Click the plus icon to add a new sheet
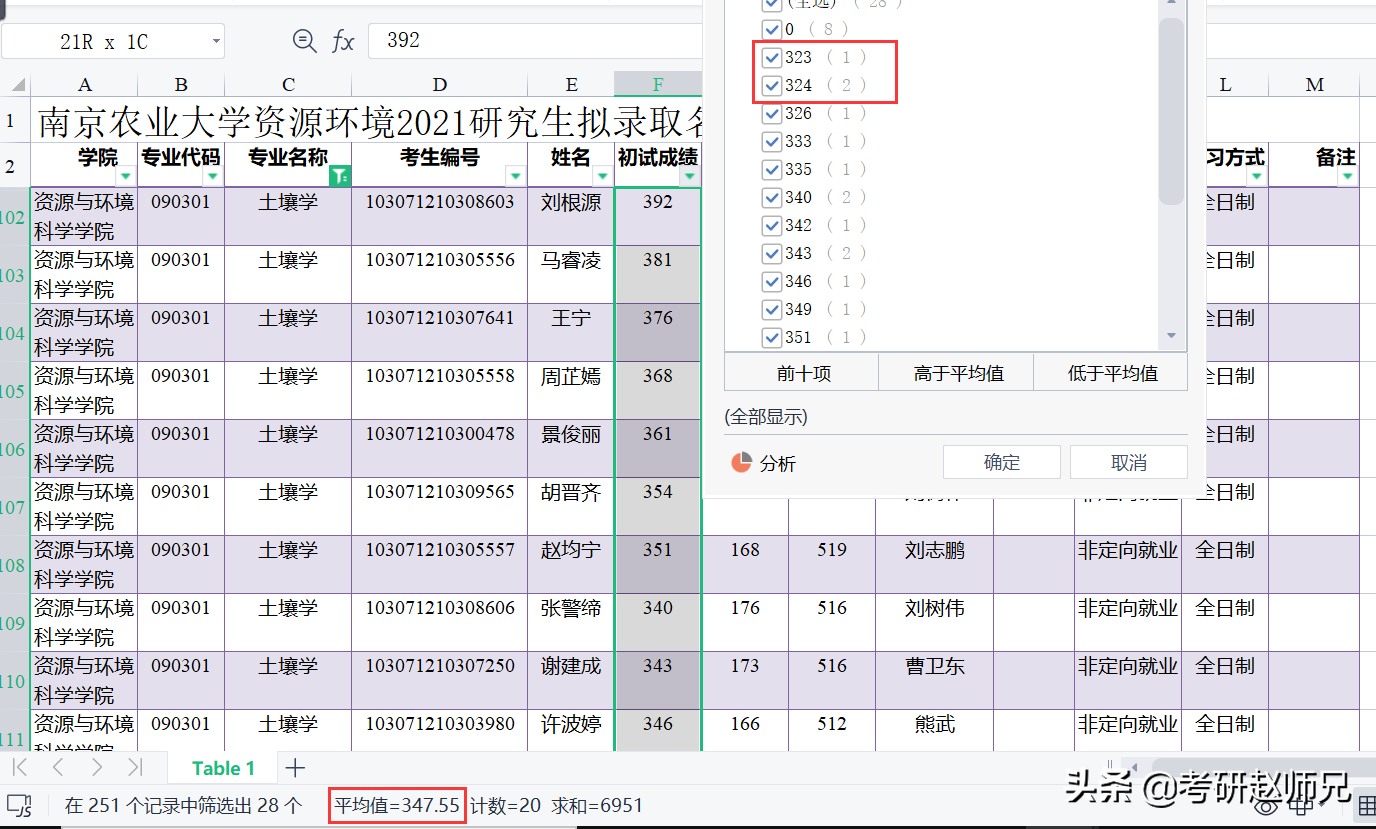Viewport: 1376px width, 829px height. [x=294, y=768]
